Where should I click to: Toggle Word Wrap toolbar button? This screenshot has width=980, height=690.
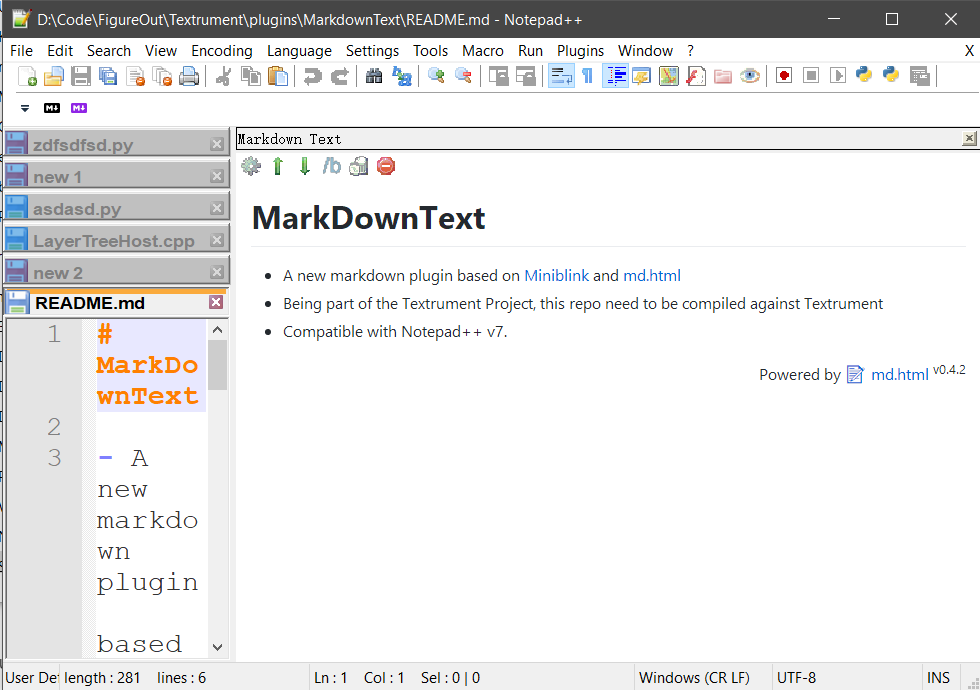point(561,76)
